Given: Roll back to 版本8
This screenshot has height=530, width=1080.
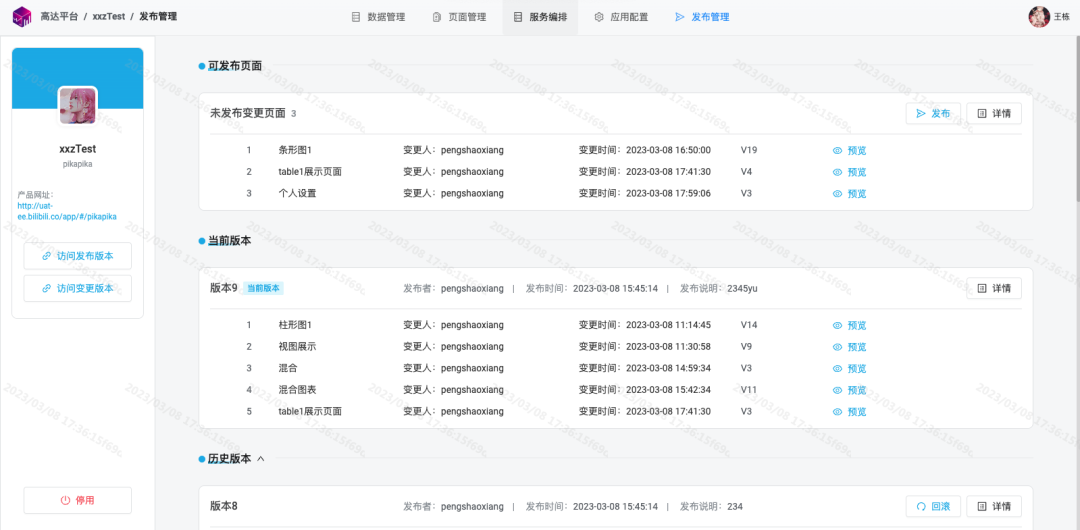Looking at the screenshot, I should [933, 507].
